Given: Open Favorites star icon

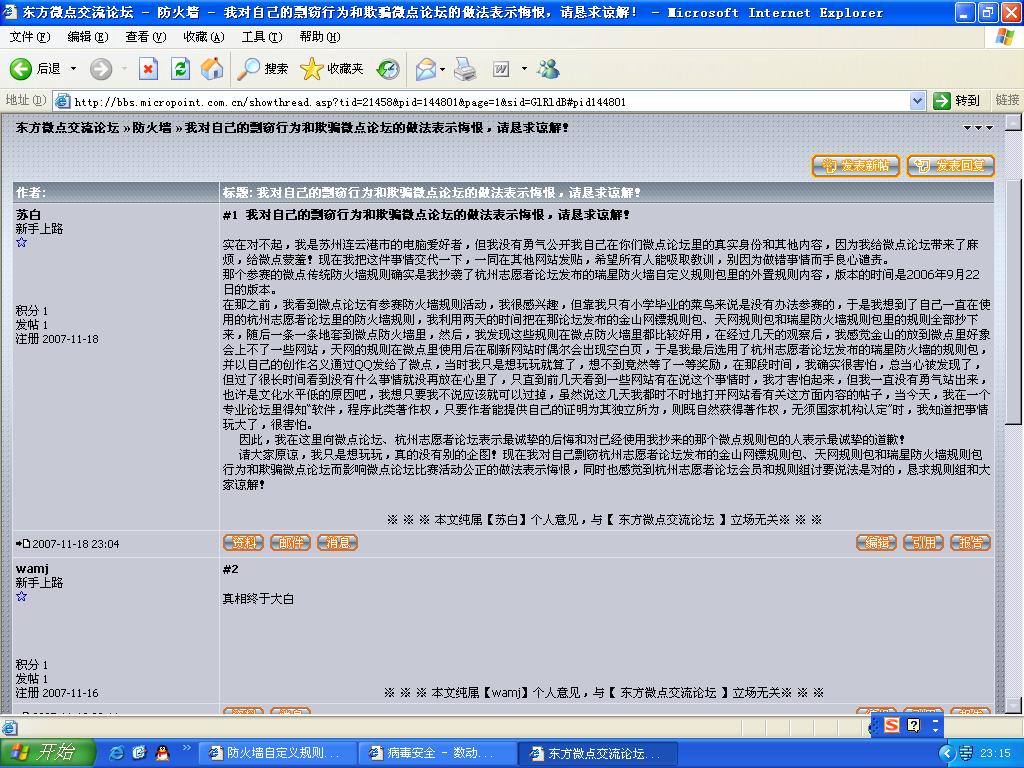Looking at the screenshot, I should tap(312, 69).
